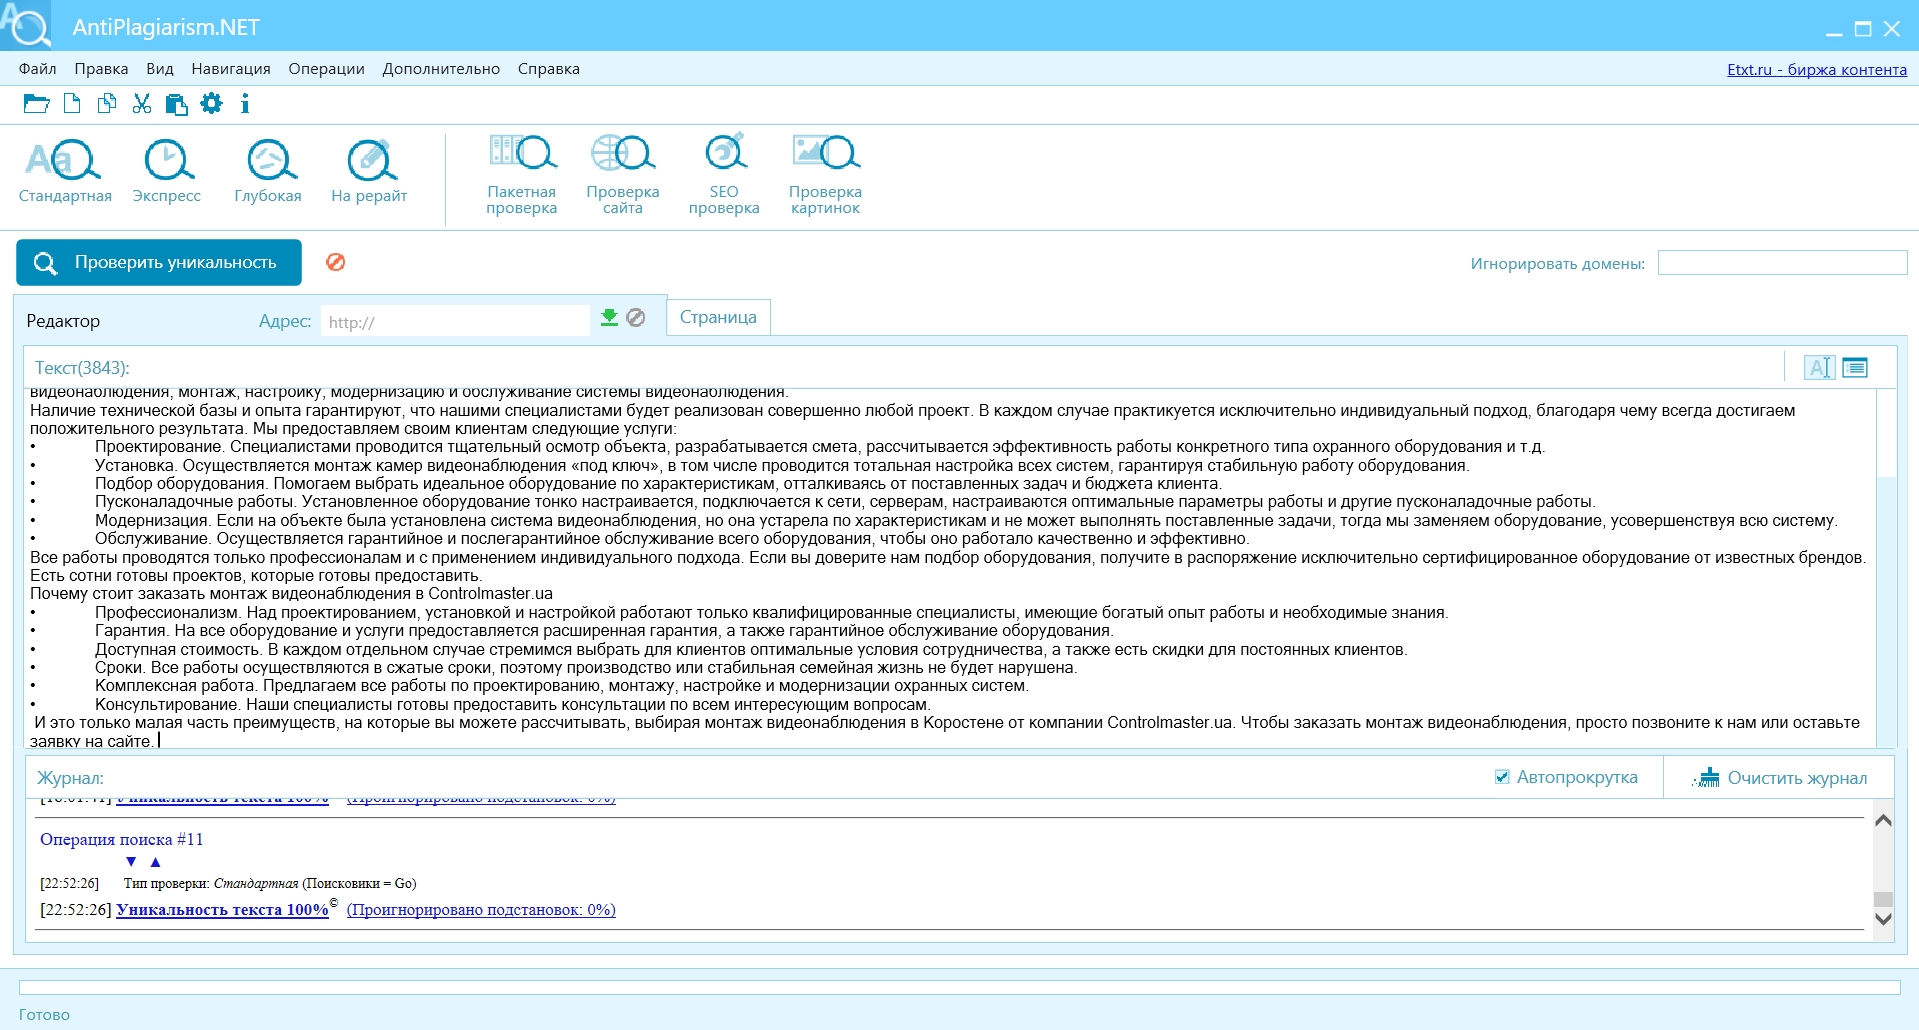
Task: Open the Etxt.ru биржа контента link
Action: (x=1817, y=70)
